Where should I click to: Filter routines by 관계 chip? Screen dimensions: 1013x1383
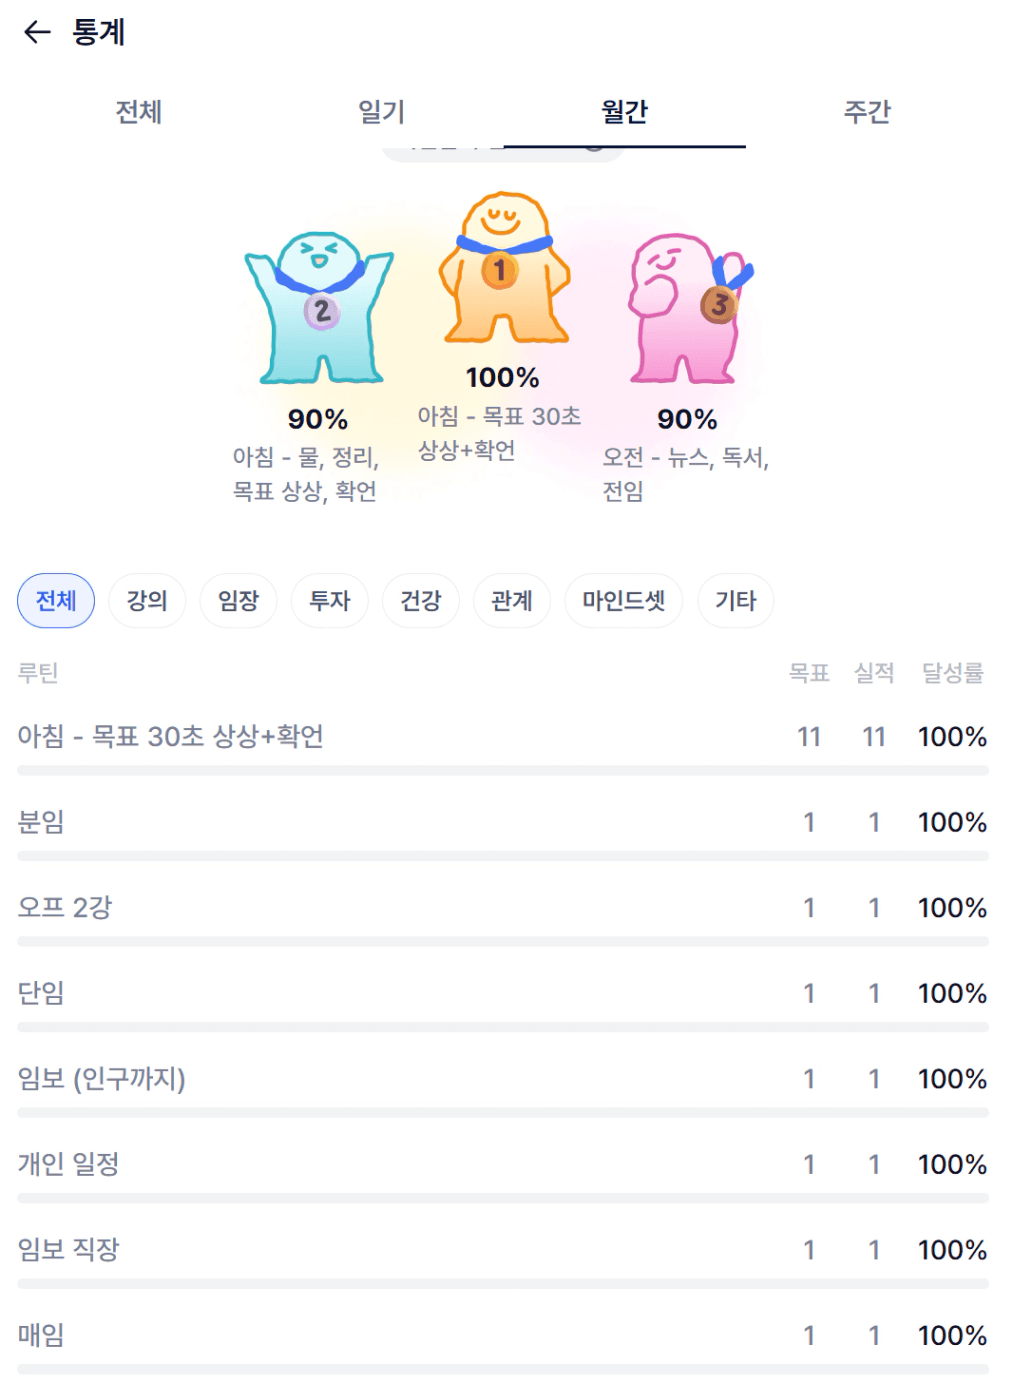pyautogui.click(x=512, y=601)
